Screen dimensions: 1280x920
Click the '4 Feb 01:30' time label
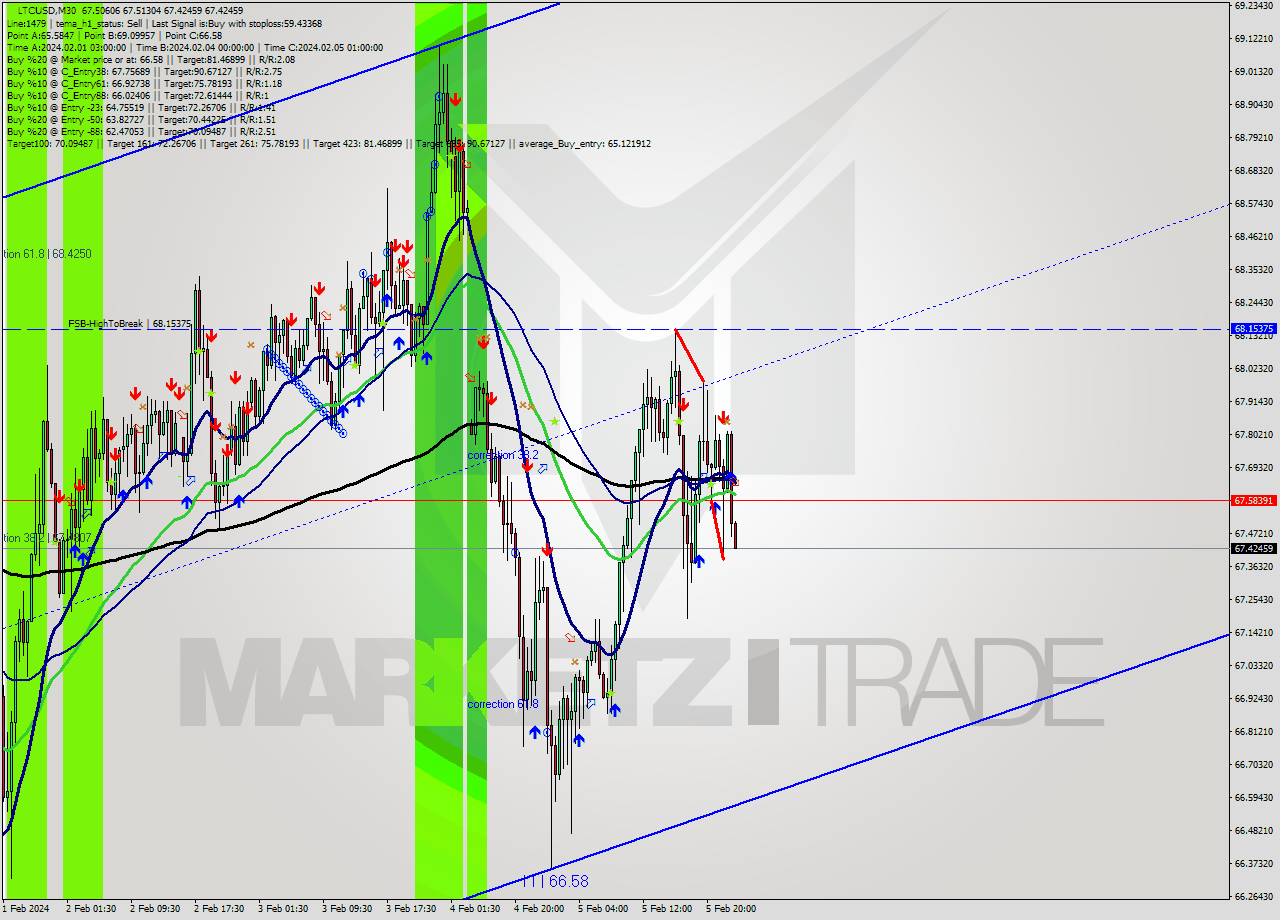click(475, 909)
